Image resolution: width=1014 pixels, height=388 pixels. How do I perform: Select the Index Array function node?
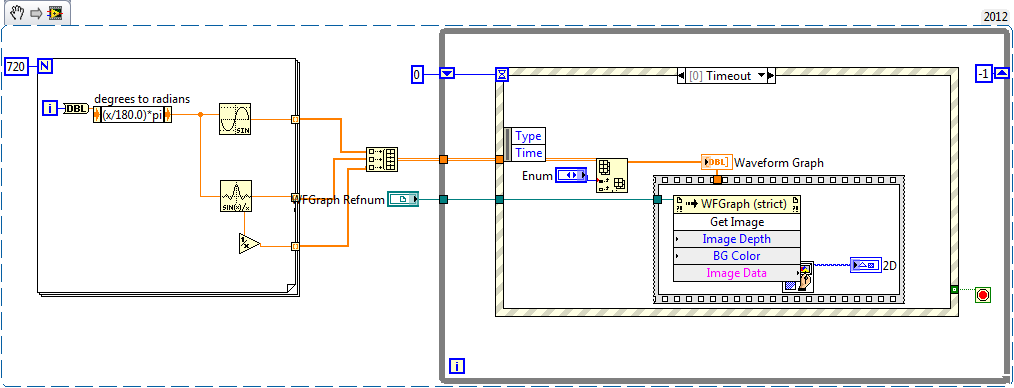click(x=611, y=175)
